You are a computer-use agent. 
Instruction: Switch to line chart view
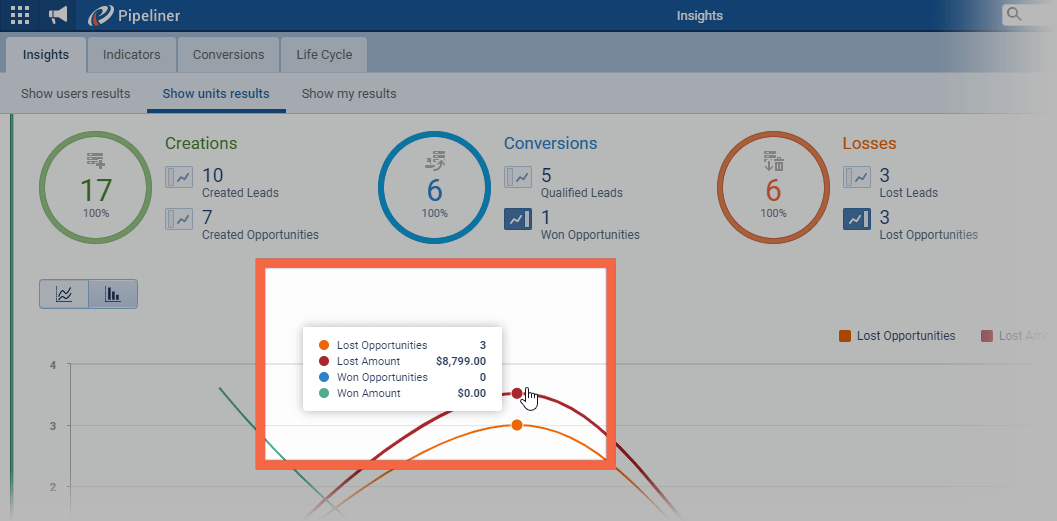click(x=64, y=294)
